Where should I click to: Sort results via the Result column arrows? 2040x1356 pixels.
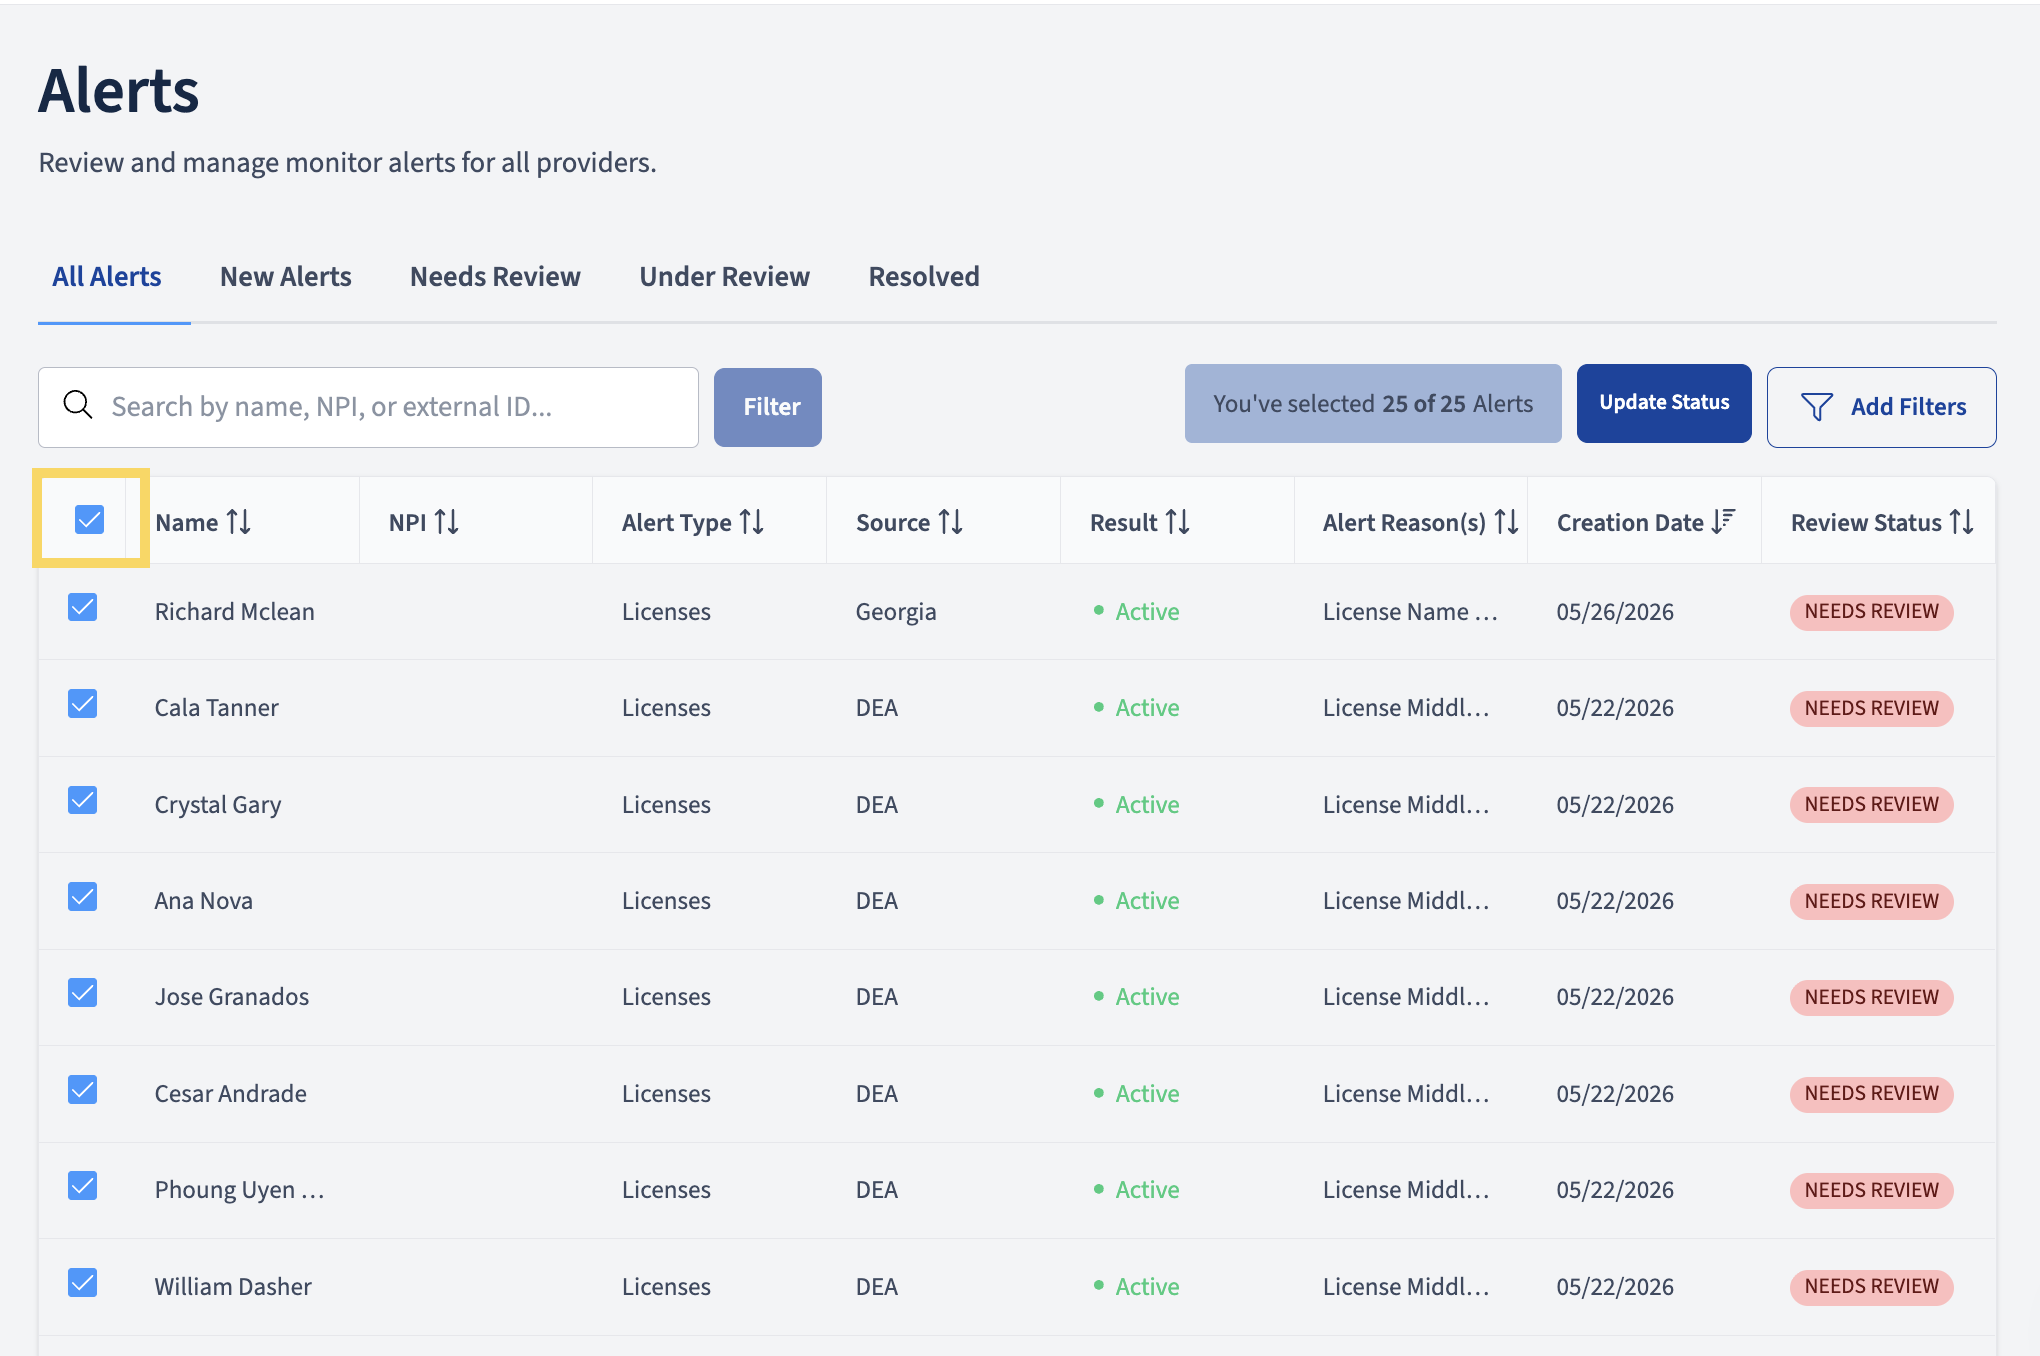coord(1178,522)
